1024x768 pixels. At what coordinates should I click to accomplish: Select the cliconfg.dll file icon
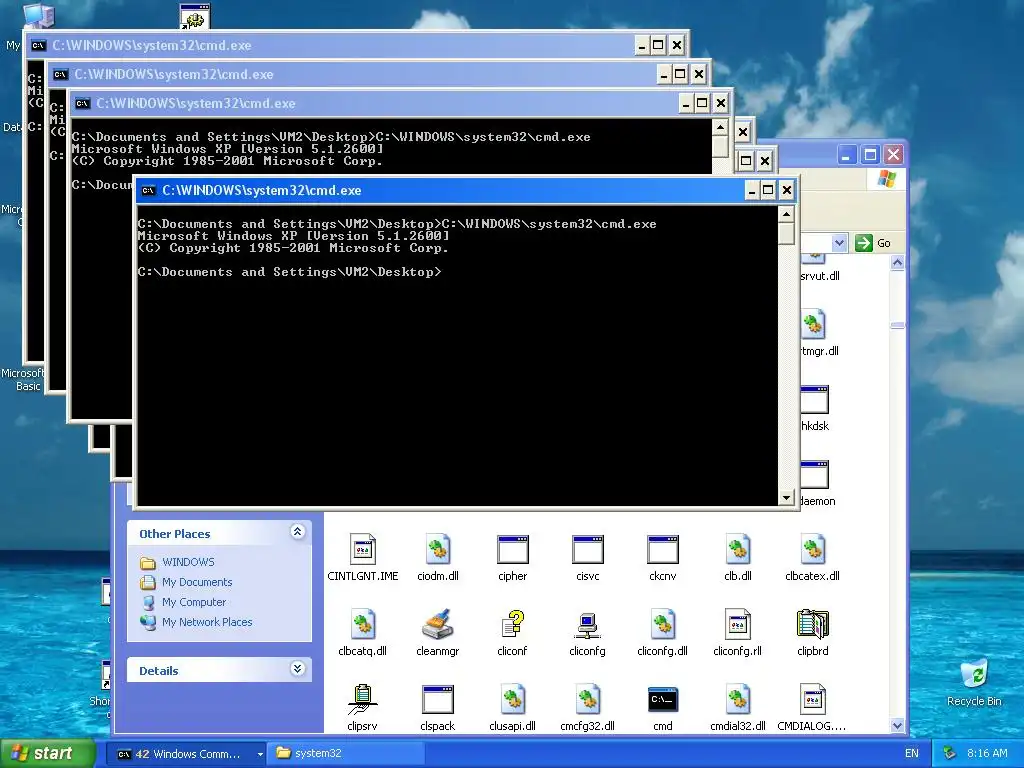point(663,624)
